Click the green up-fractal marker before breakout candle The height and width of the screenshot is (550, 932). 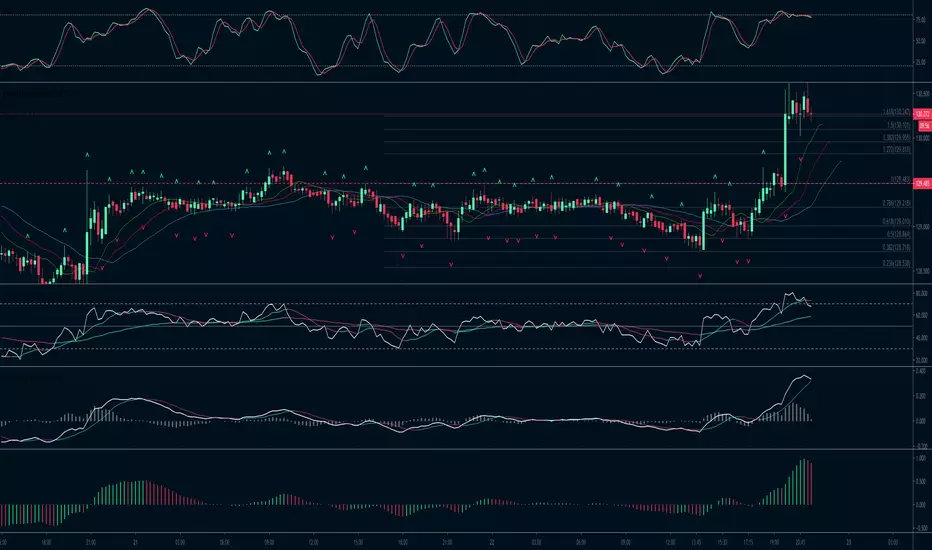tap(764, 152)
